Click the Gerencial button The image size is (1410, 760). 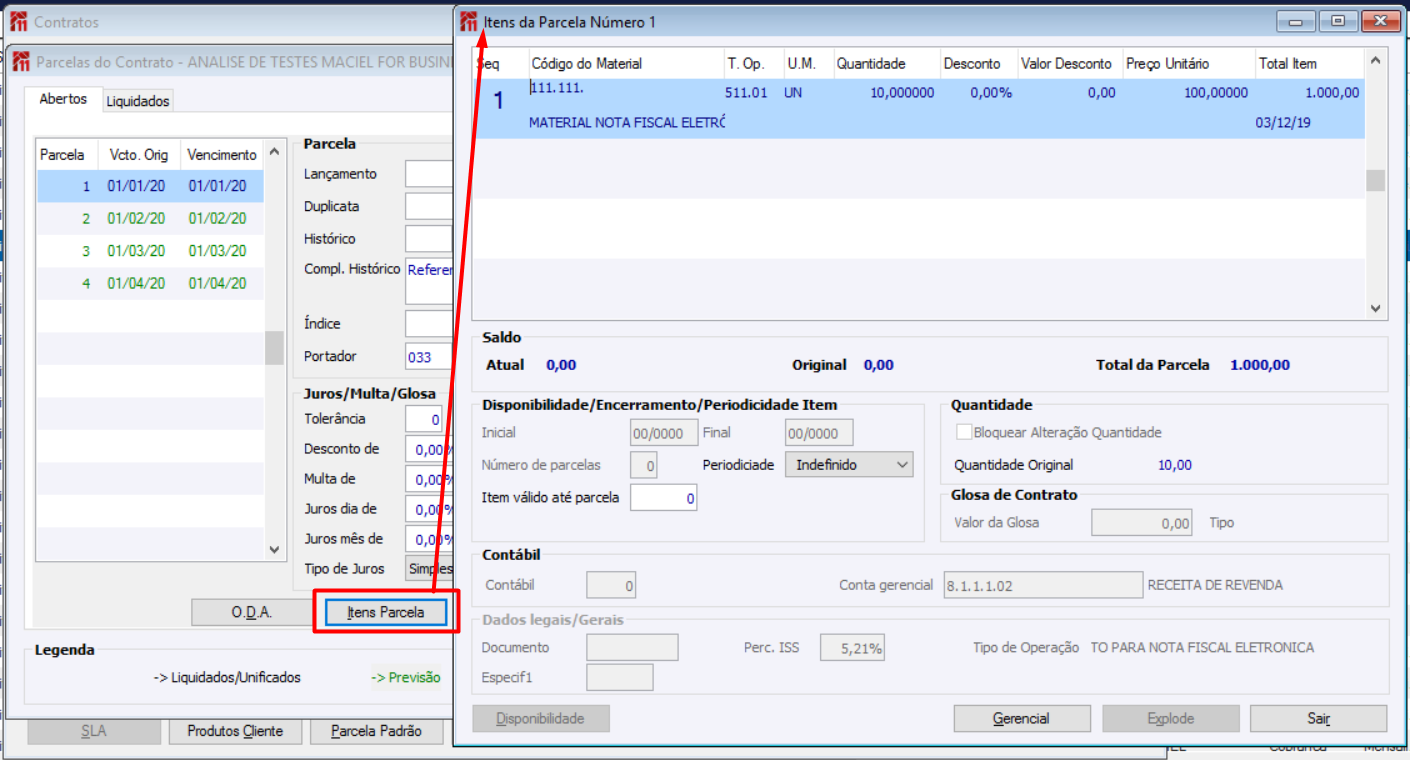click(1022, 718)
